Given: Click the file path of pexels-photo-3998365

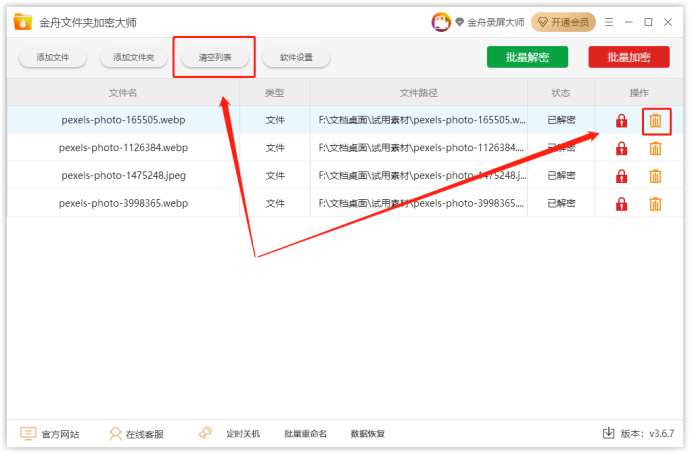Looking at the screenshot, I should (x=421, y=203).
